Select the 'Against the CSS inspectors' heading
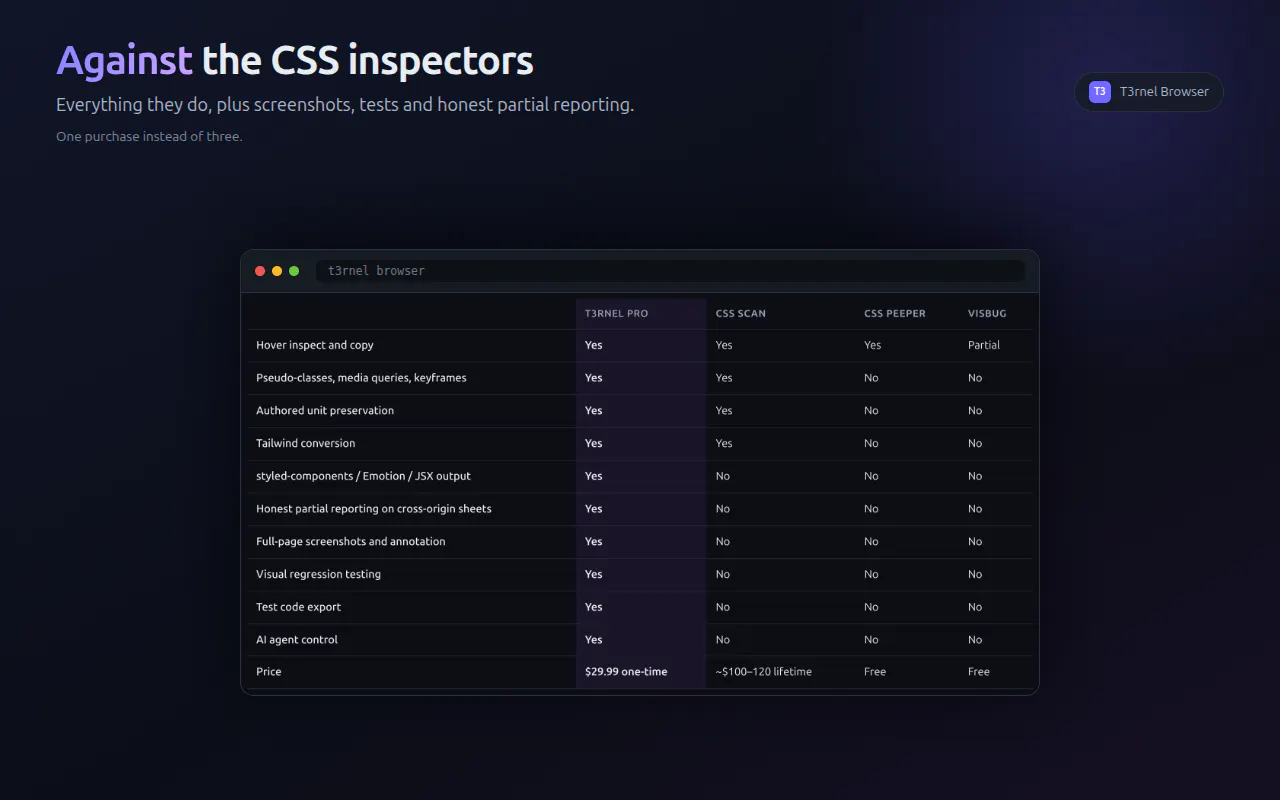Viewport: 1280px width, 800px height. coord(295,61)
